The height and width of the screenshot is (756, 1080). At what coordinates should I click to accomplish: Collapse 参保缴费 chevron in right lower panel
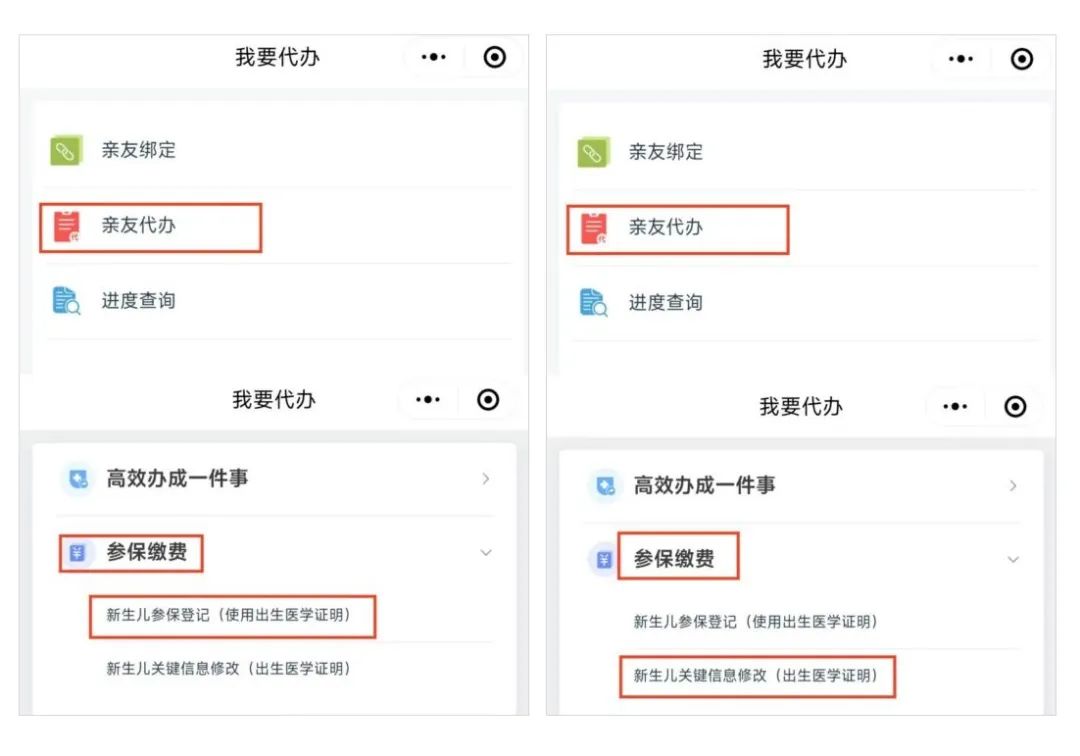click(x=1012, y=560)
